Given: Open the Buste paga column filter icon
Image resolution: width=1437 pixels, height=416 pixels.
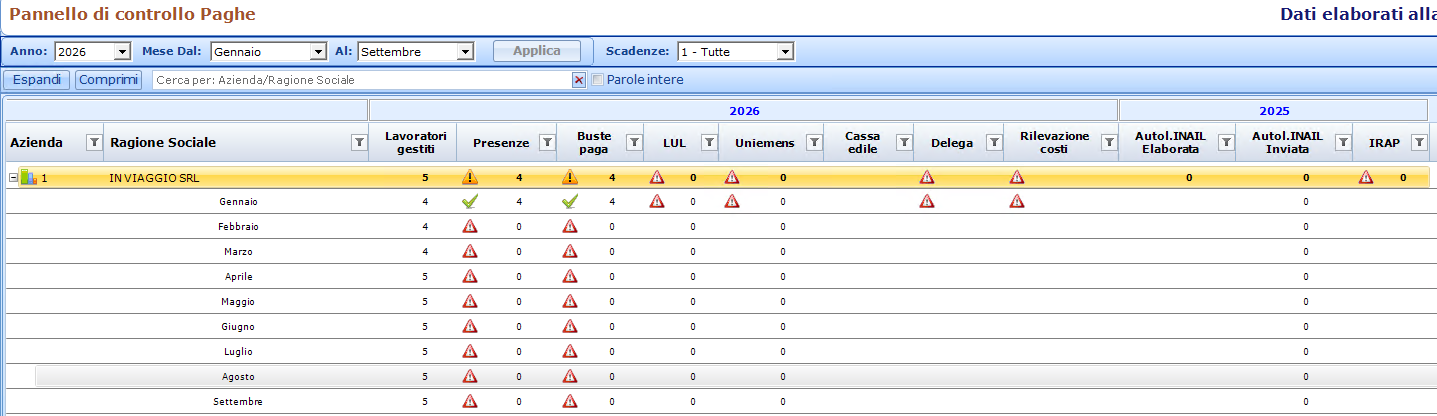Looking at the screenshot, I should point(633,143).
